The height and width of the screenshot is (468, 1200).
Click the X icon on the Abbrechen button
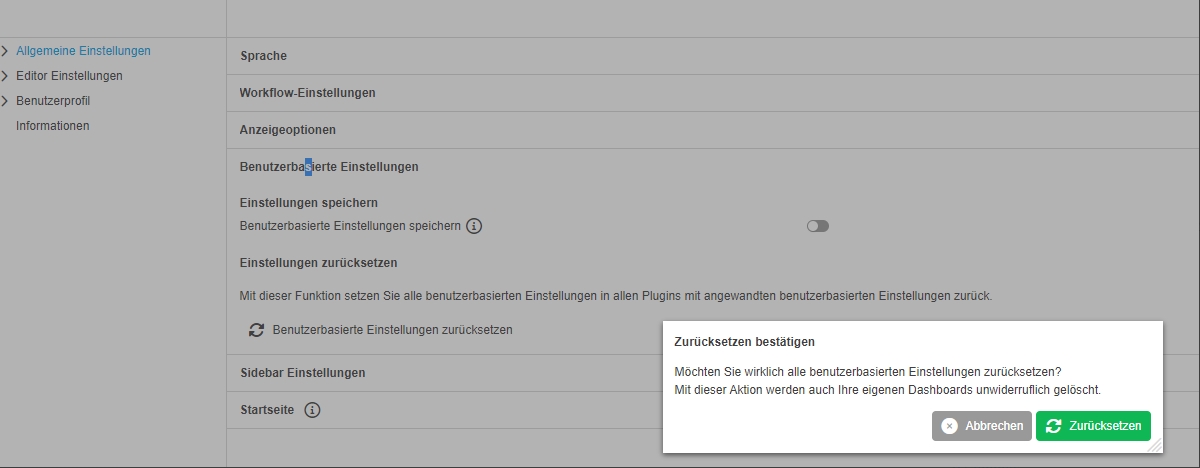pos(949,426)
